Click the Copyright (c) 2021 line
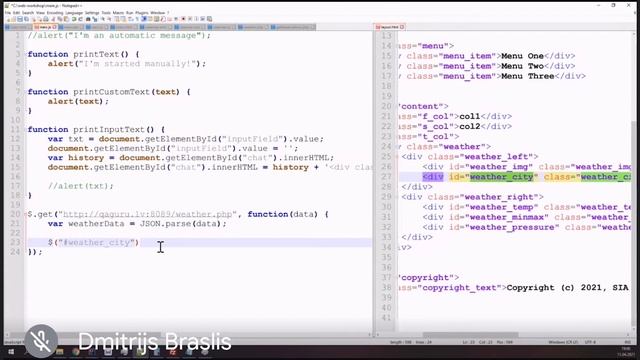This screenshot has width=640, height=360. pos(567,287)
